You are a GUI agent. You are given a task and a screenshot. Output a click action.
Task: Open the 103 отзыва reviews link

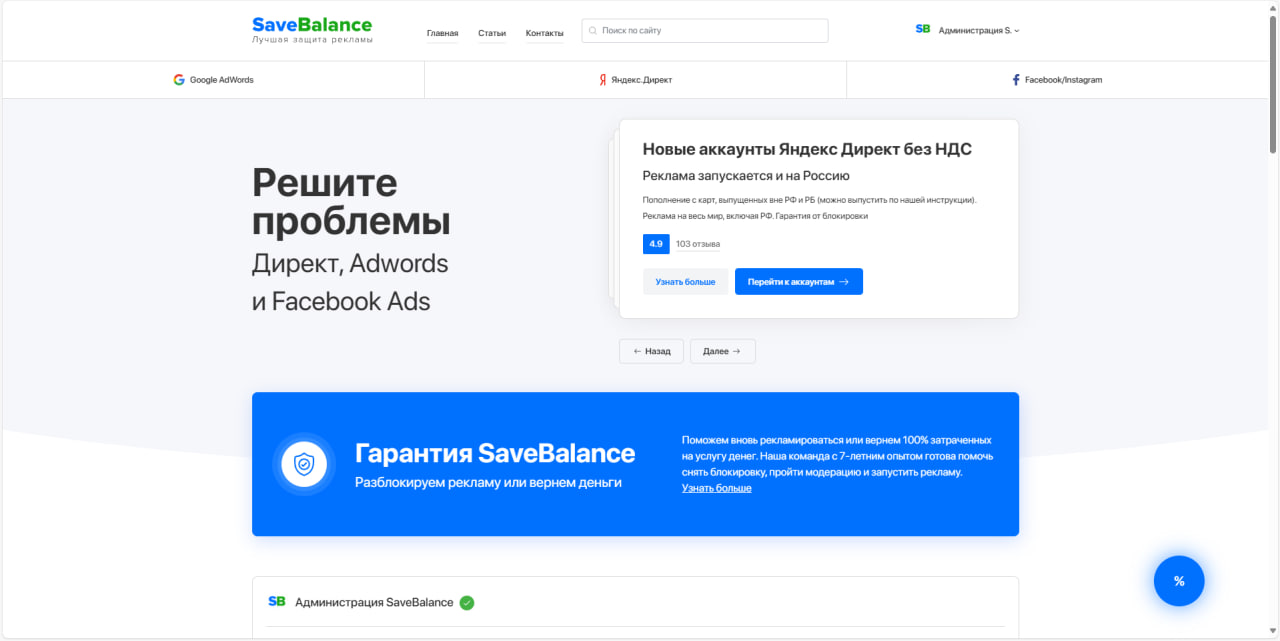[698, 244]
